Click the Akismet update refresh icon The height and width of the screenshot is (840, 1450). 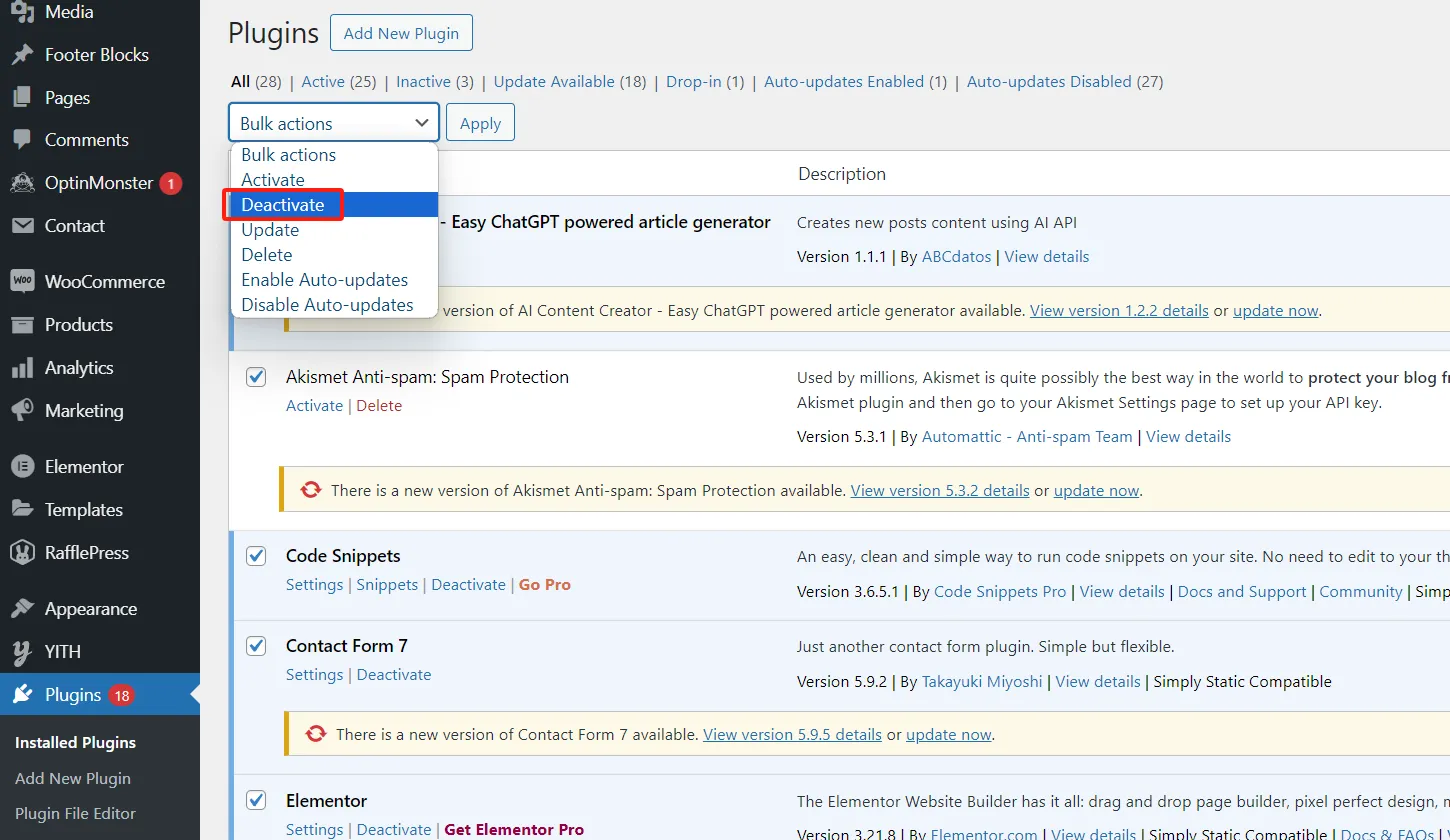point(311,490)
